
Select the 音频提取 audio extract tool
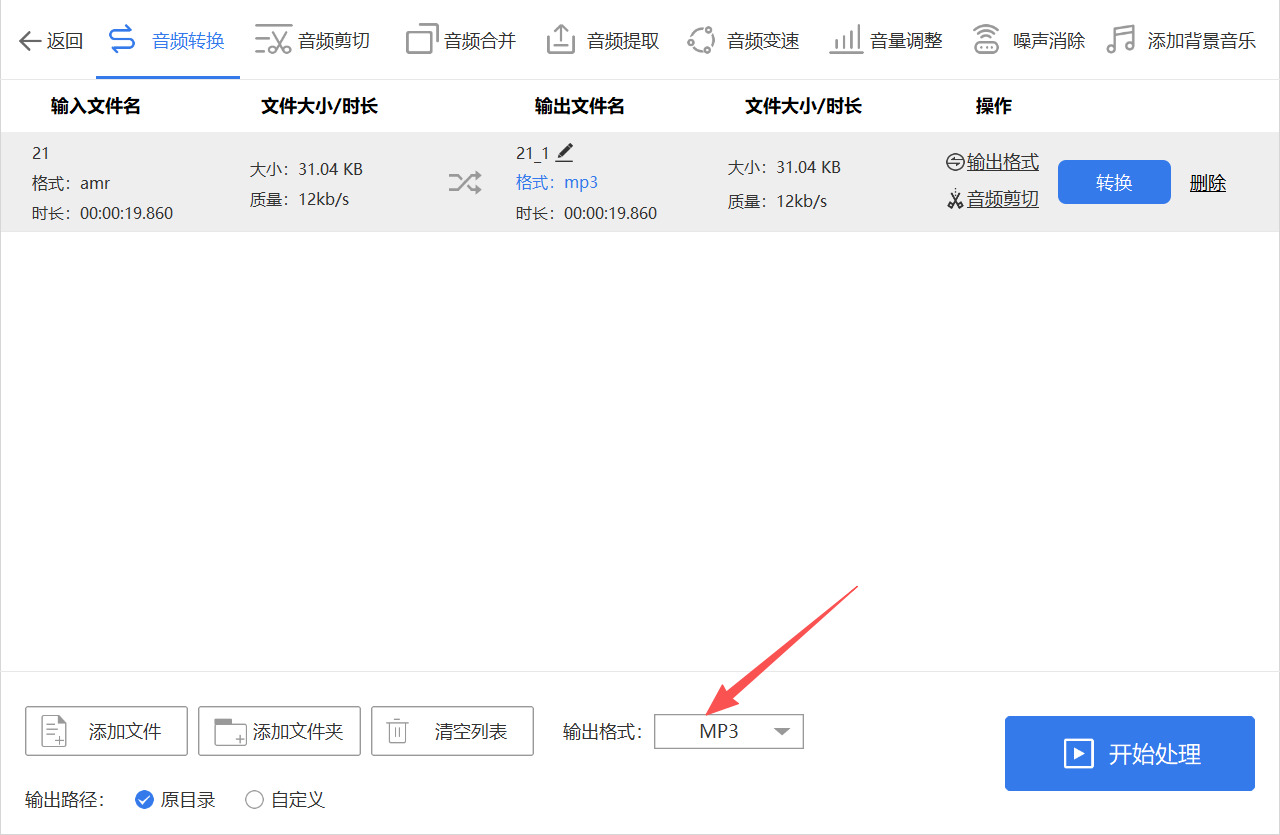click(x=602, y=40)
